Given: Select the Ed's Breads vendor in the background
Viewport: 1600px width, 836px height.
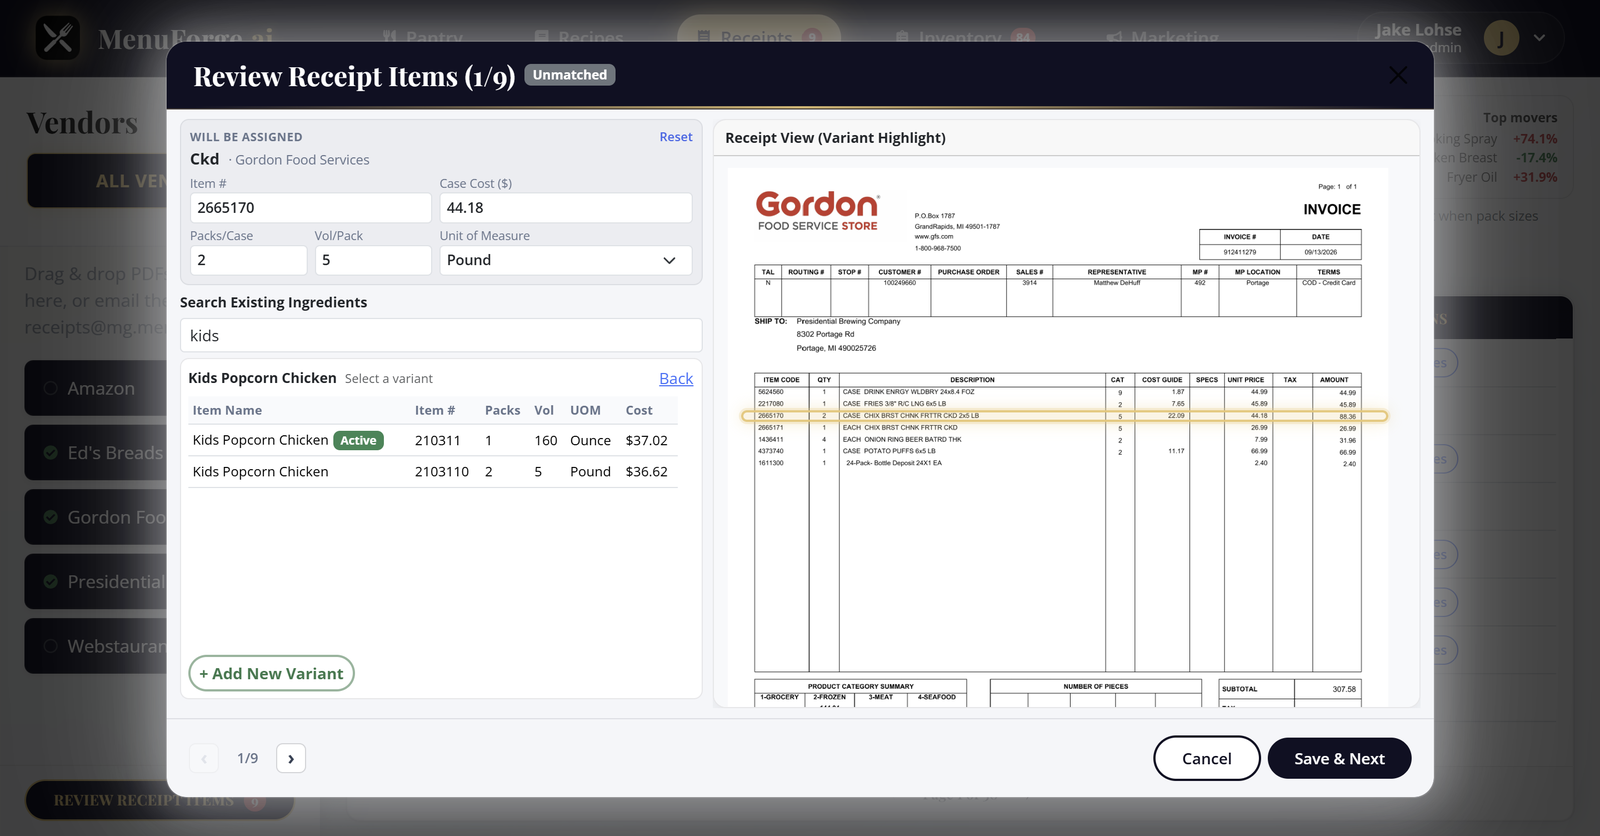Looking at the screenshot, I should 96,453.
